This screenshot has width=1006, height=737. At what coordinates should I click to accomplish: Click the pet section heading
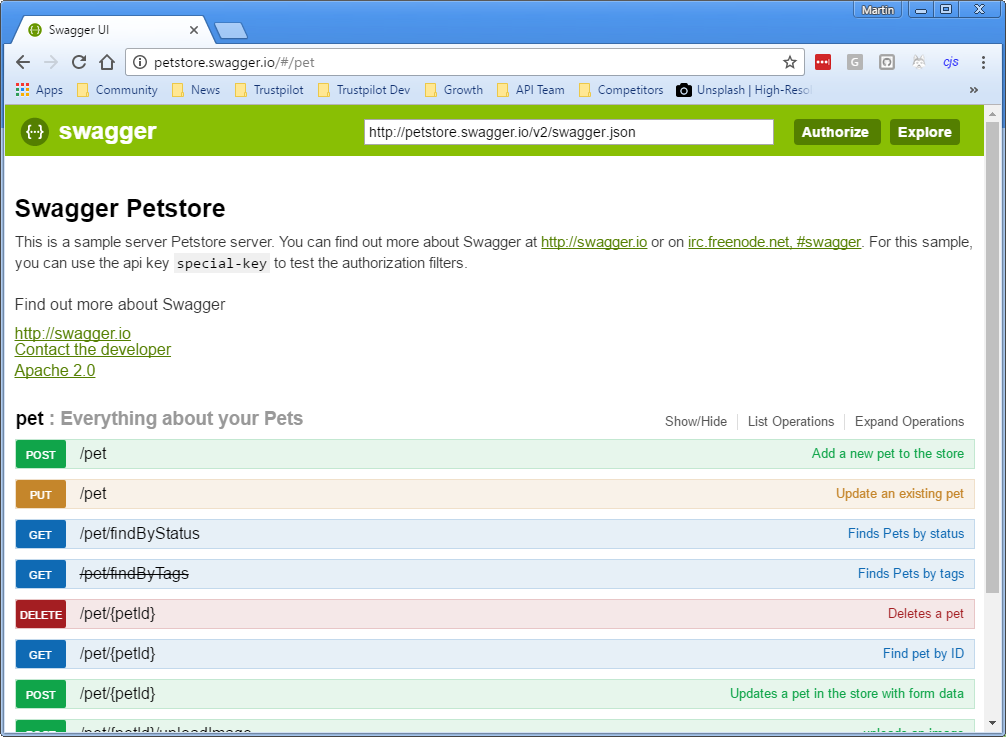pyautogui.click(x=30, y=419)
